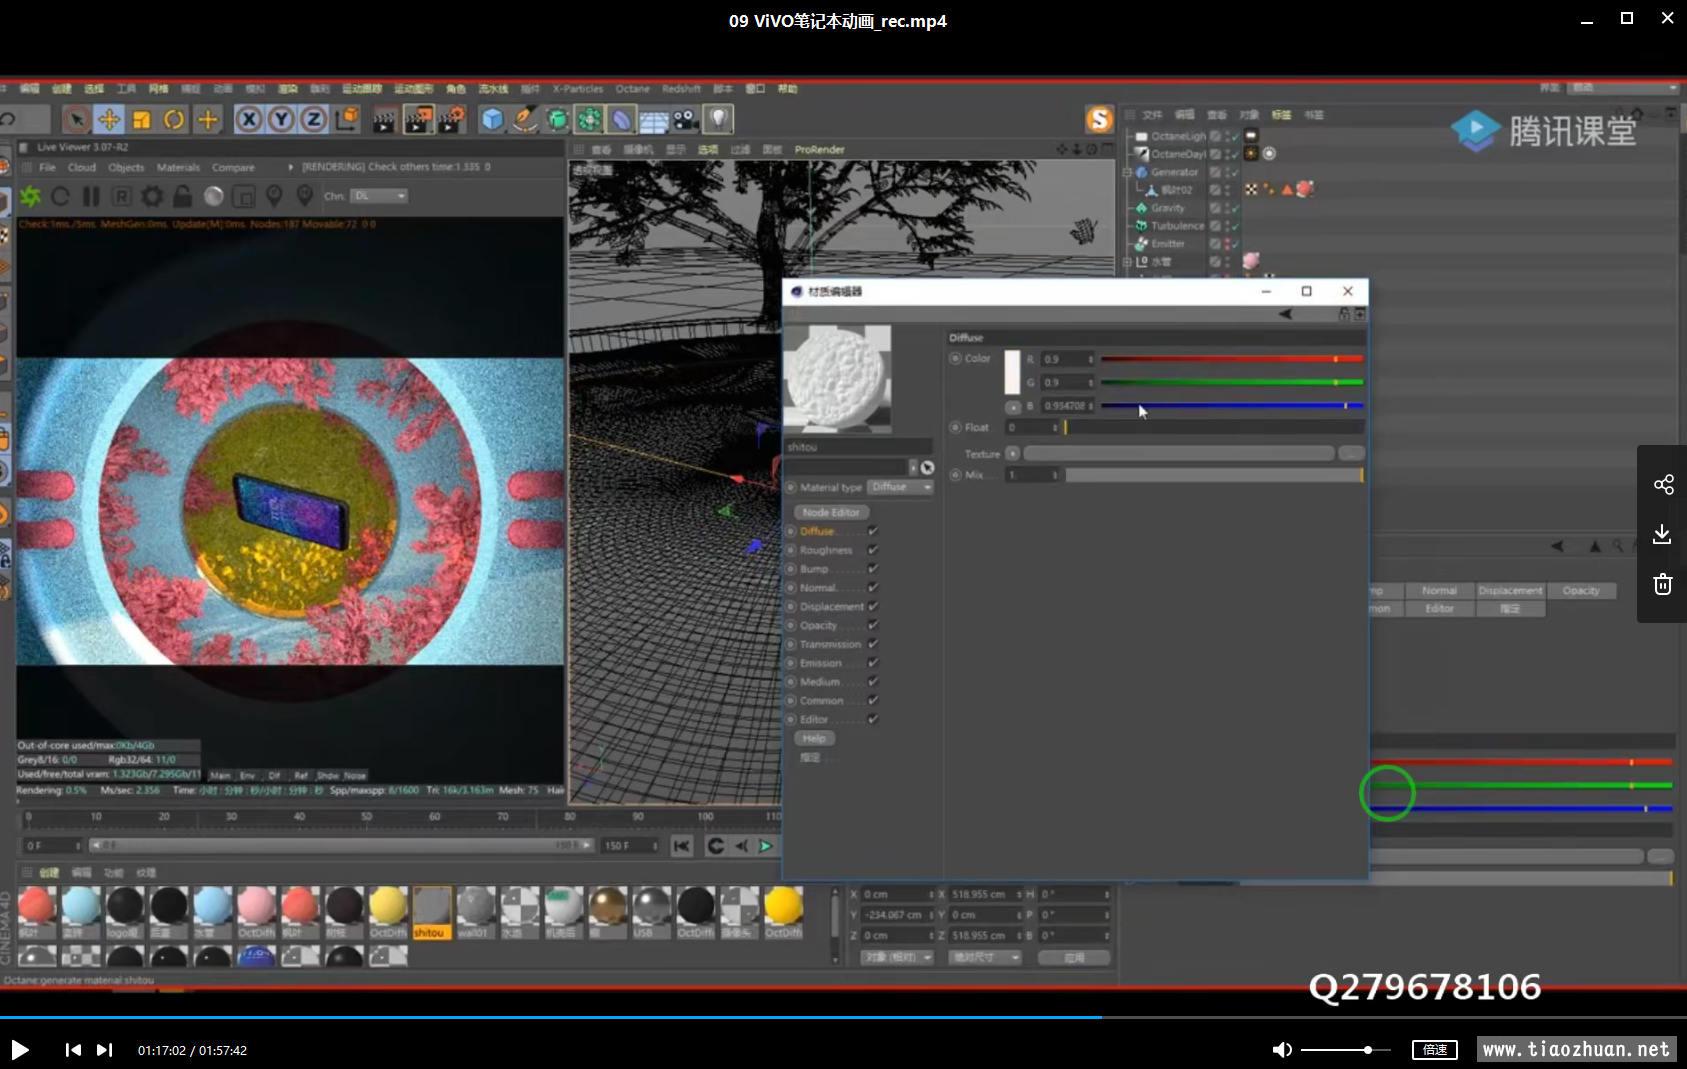Image resolution: width=1687 pixels, height=1069 pixels.
Task: Select the Rotate tool in toolbar
Action: click(x=174, y=120)
